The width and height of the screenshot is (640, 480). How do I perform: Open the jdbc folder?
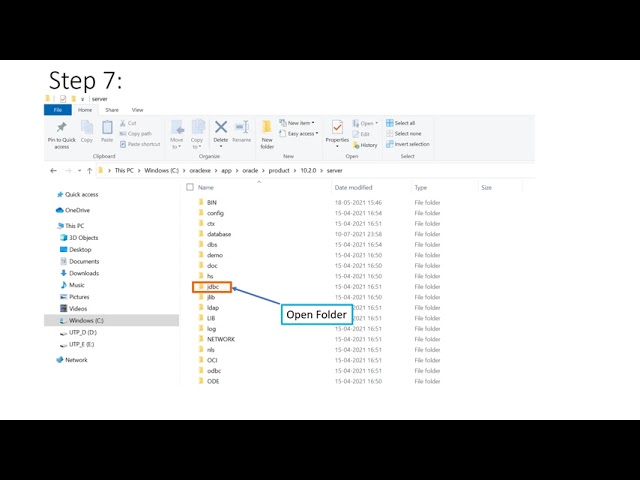pos(212,287)
